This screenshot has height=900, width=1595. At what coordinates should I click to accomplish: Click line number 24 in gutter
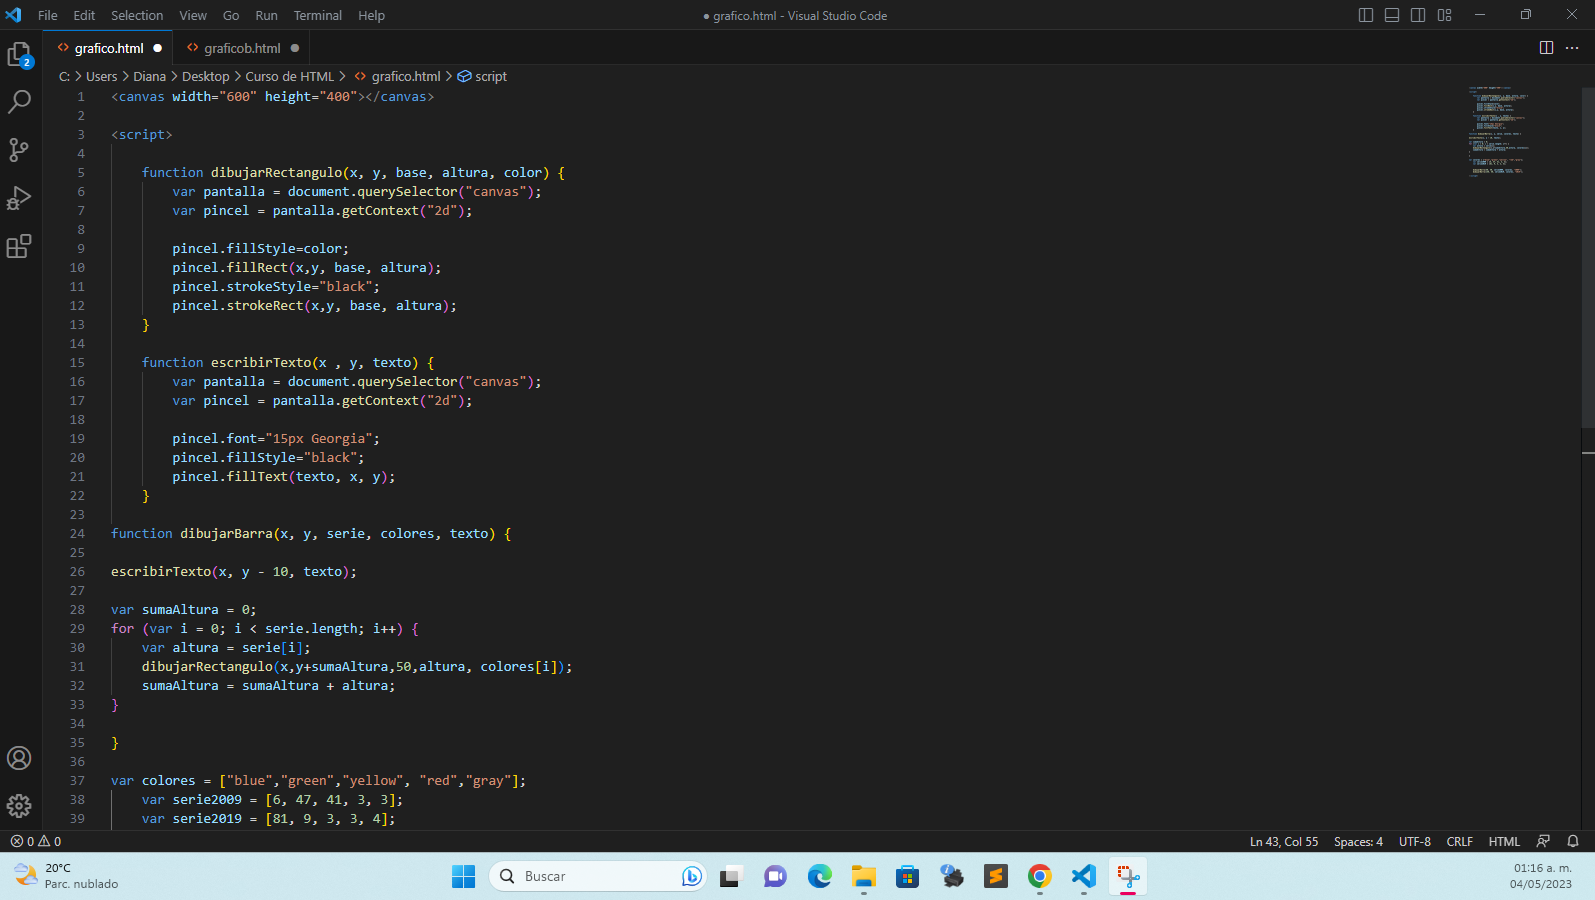[77, 533]
